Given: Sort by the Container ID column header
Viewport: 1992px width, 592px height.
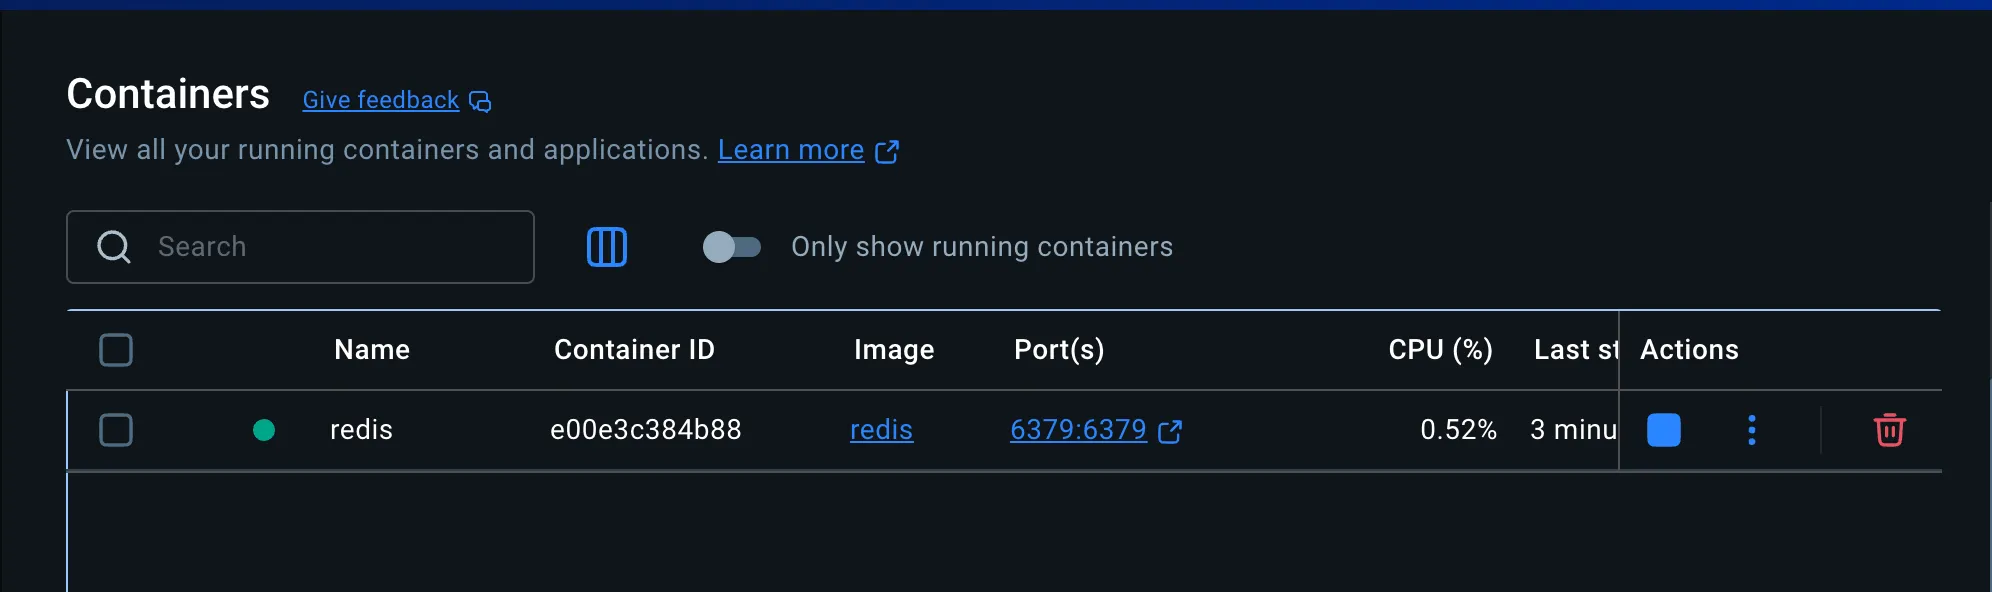Looking at the screenshot, I should point(634,350).
